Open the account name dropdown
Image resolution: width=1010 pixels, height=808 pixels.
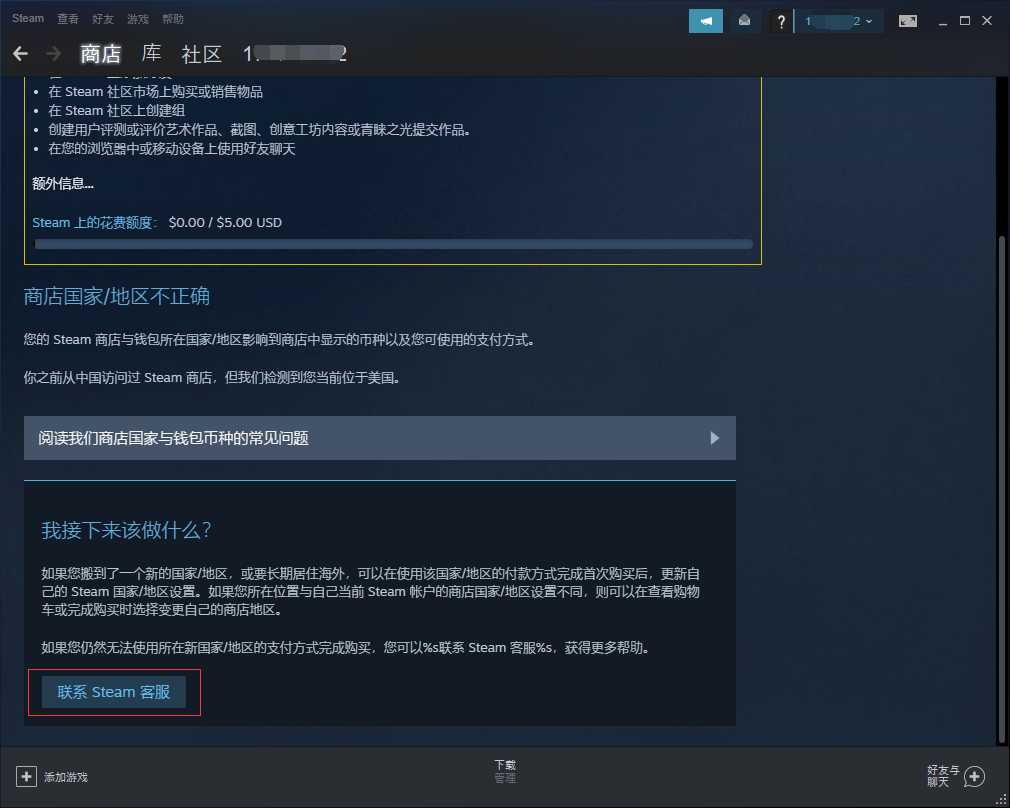tap(839, 21)
